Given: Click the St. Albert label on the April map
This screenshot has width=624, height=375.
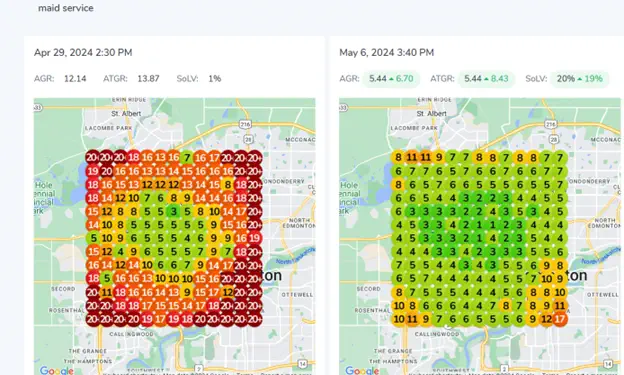Looking at the screenshot, I should tap(126, 113).
